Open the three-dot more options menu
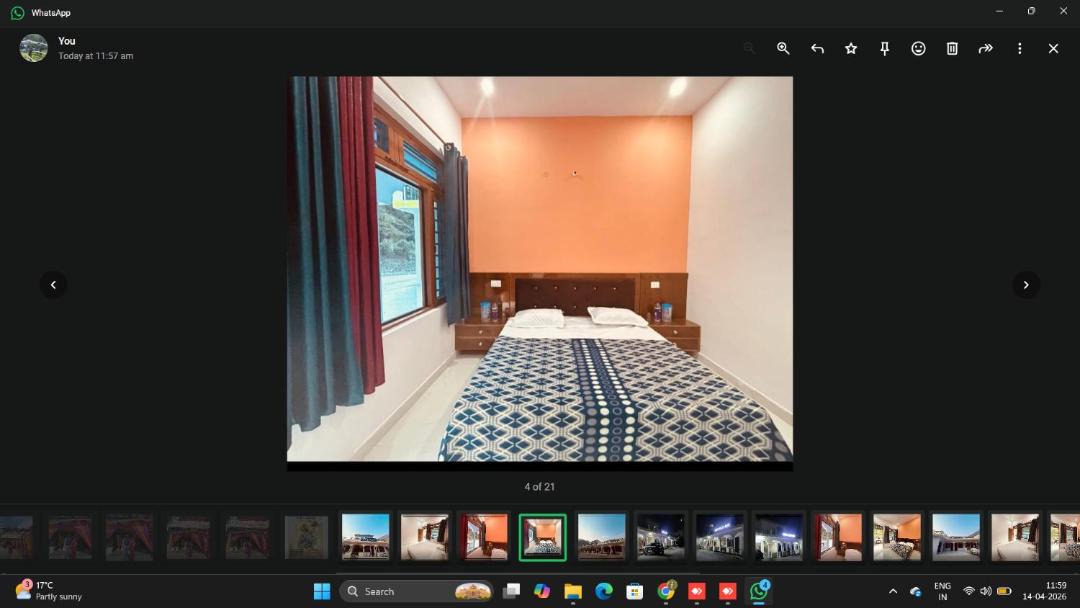 coord(1019,48)
